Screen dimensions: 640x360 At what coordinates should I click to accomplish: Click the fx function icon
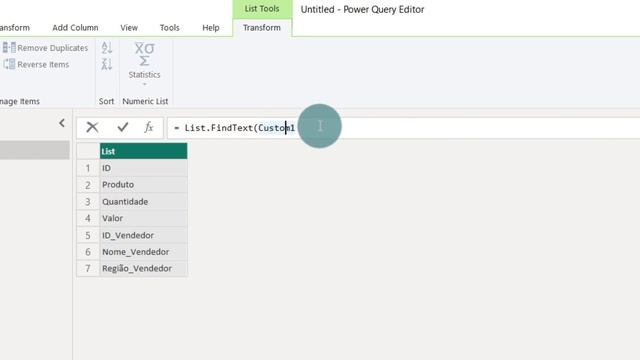(149, 127)
